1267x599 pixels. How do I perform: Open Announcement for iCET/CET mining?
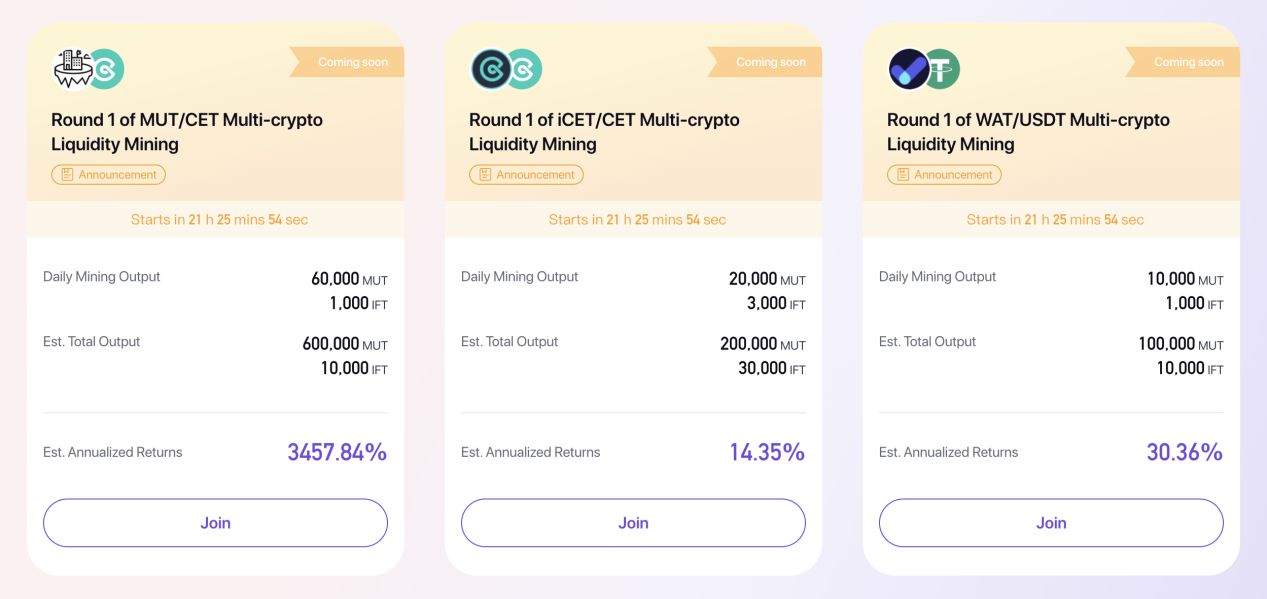tap(526, 175)
